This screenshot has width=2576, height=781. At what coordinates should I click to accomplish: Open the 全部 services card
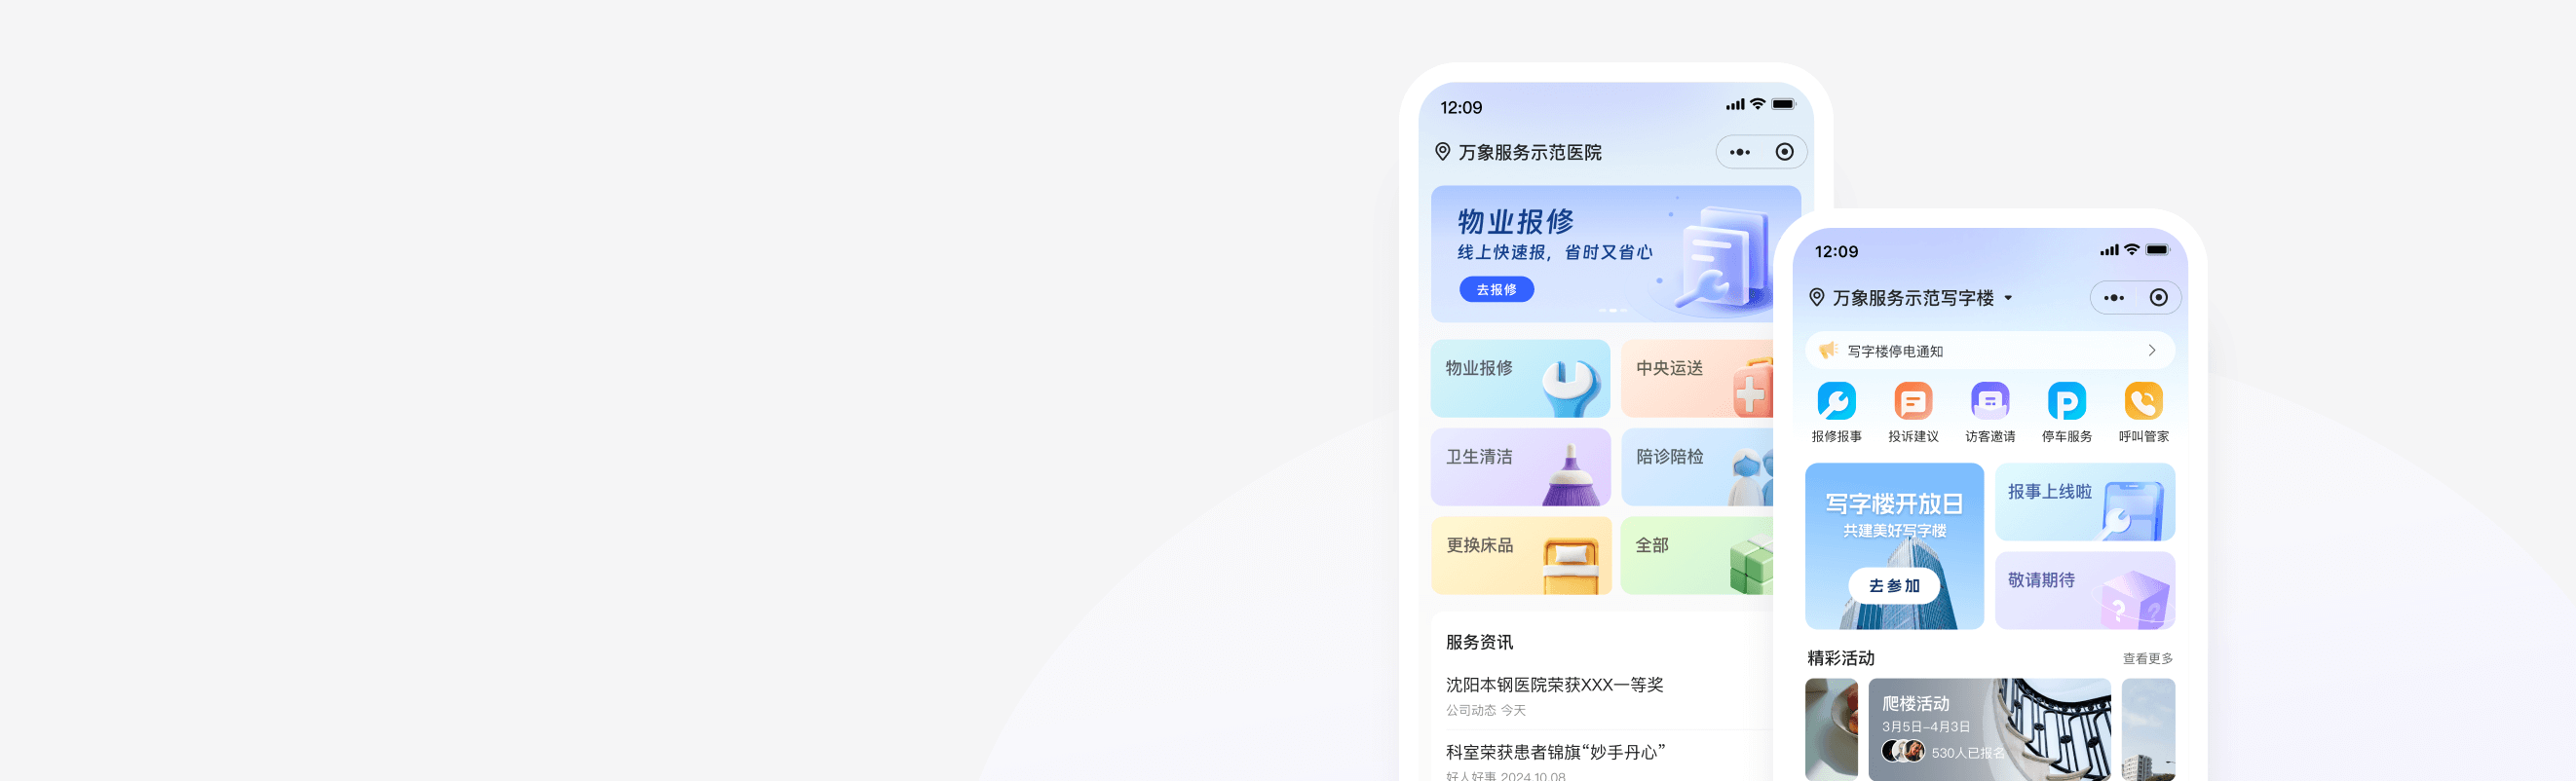(x=1697, y=555)
